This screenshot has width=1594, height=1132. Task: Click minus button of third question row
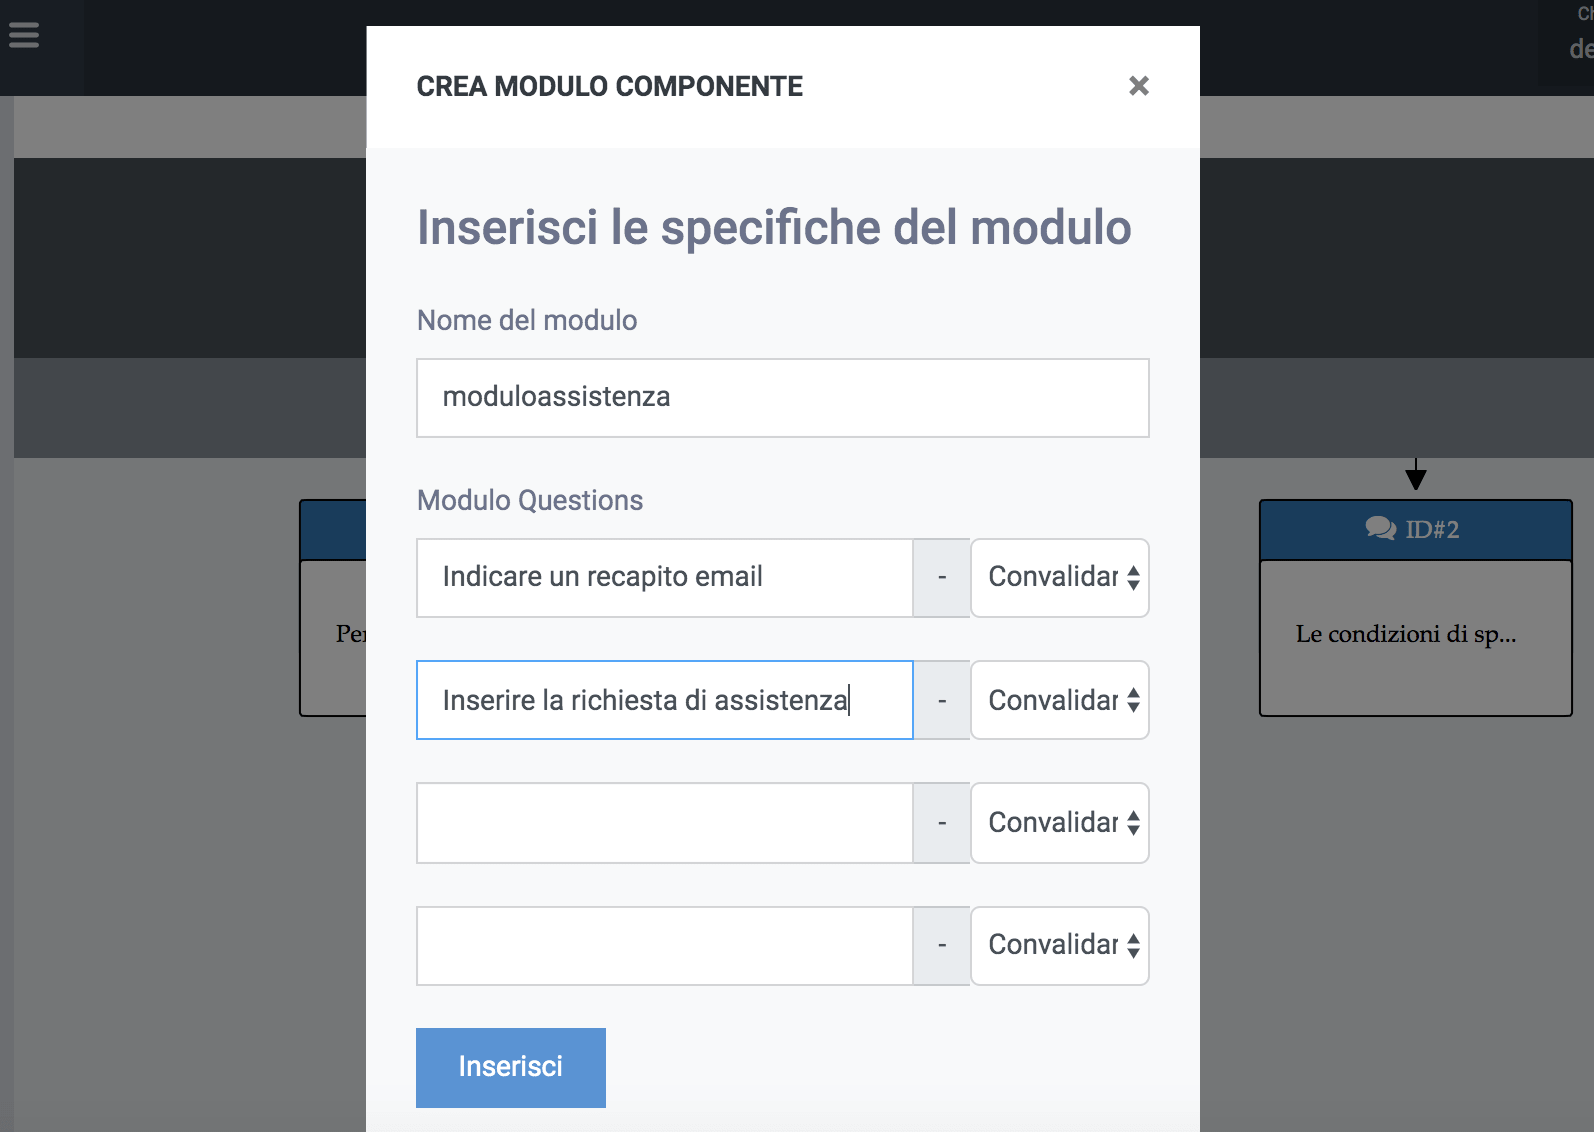pyautogui.click(x=942, y=823)
